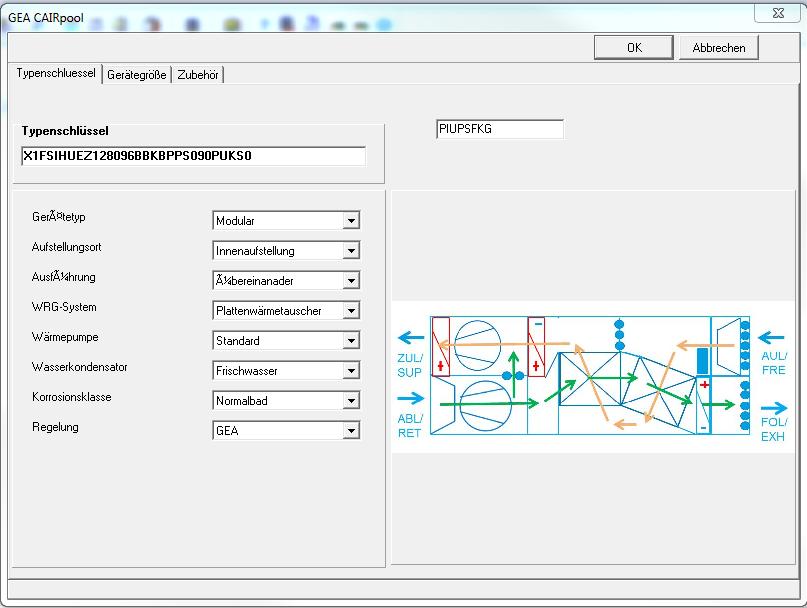Click the upper fan circle in diagram

pyautogui.click(x=478, y=345)
